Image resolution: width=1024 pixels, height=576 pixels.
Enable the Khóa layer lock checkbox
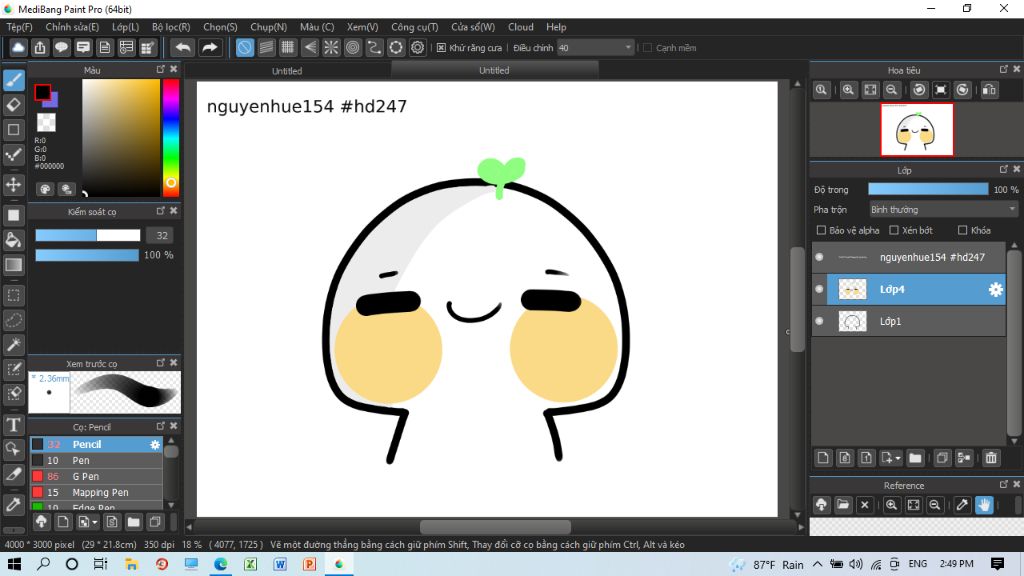click(x=961, y=231)
